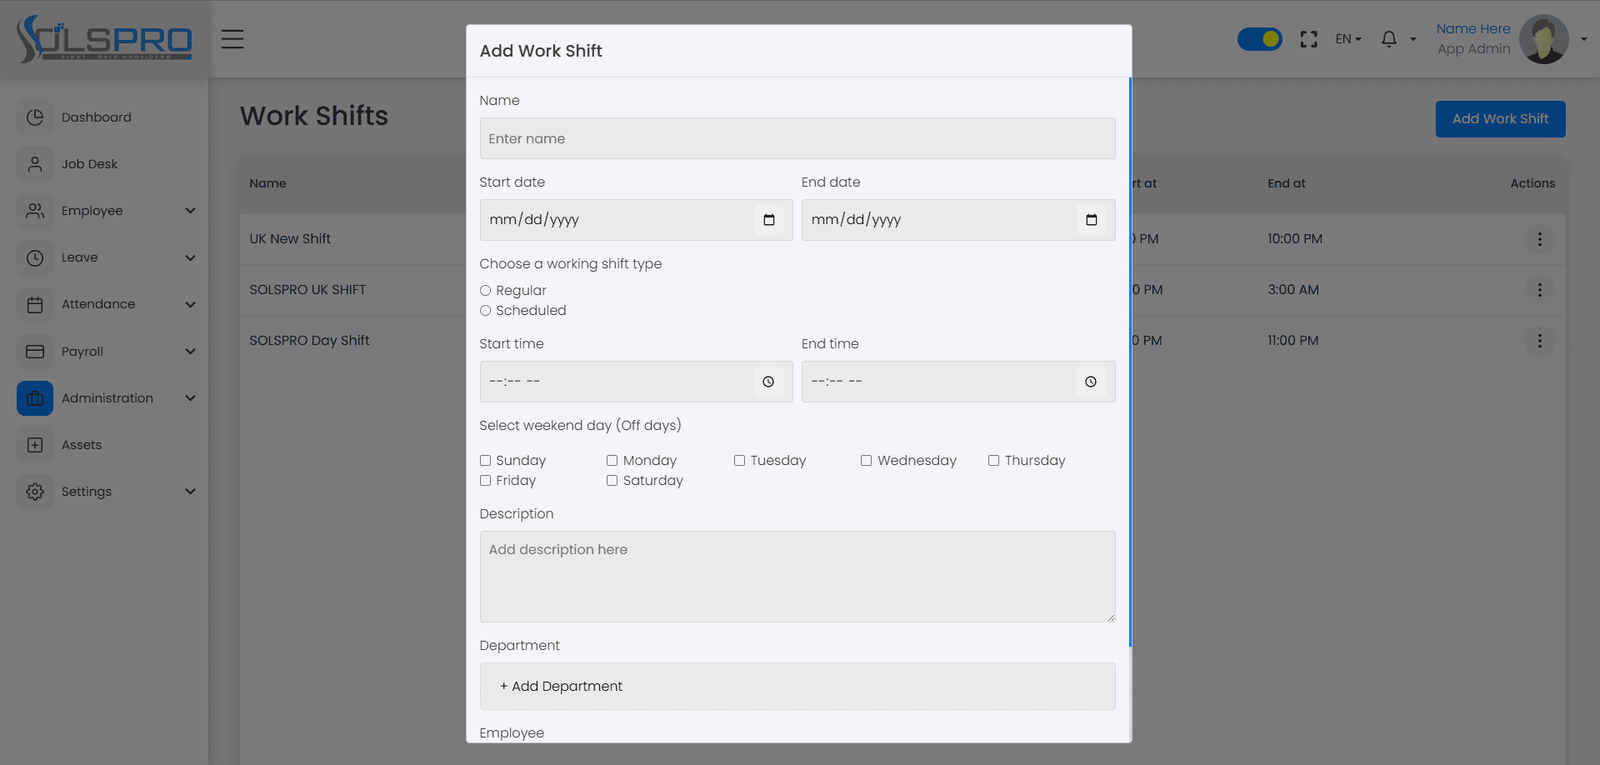Select the Scheduled shift type radio
Screen dimensions: 1600x765
(x=485, y=311)
